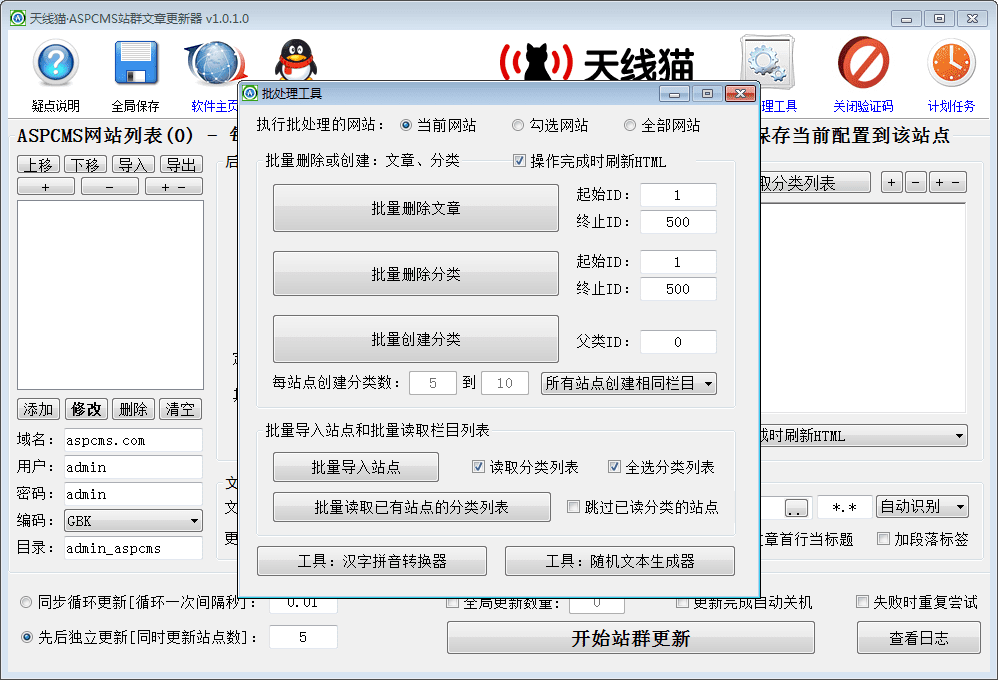Click 上移 button in site list
The height and width of the screenshot is (680, 998).
point(38,165)
